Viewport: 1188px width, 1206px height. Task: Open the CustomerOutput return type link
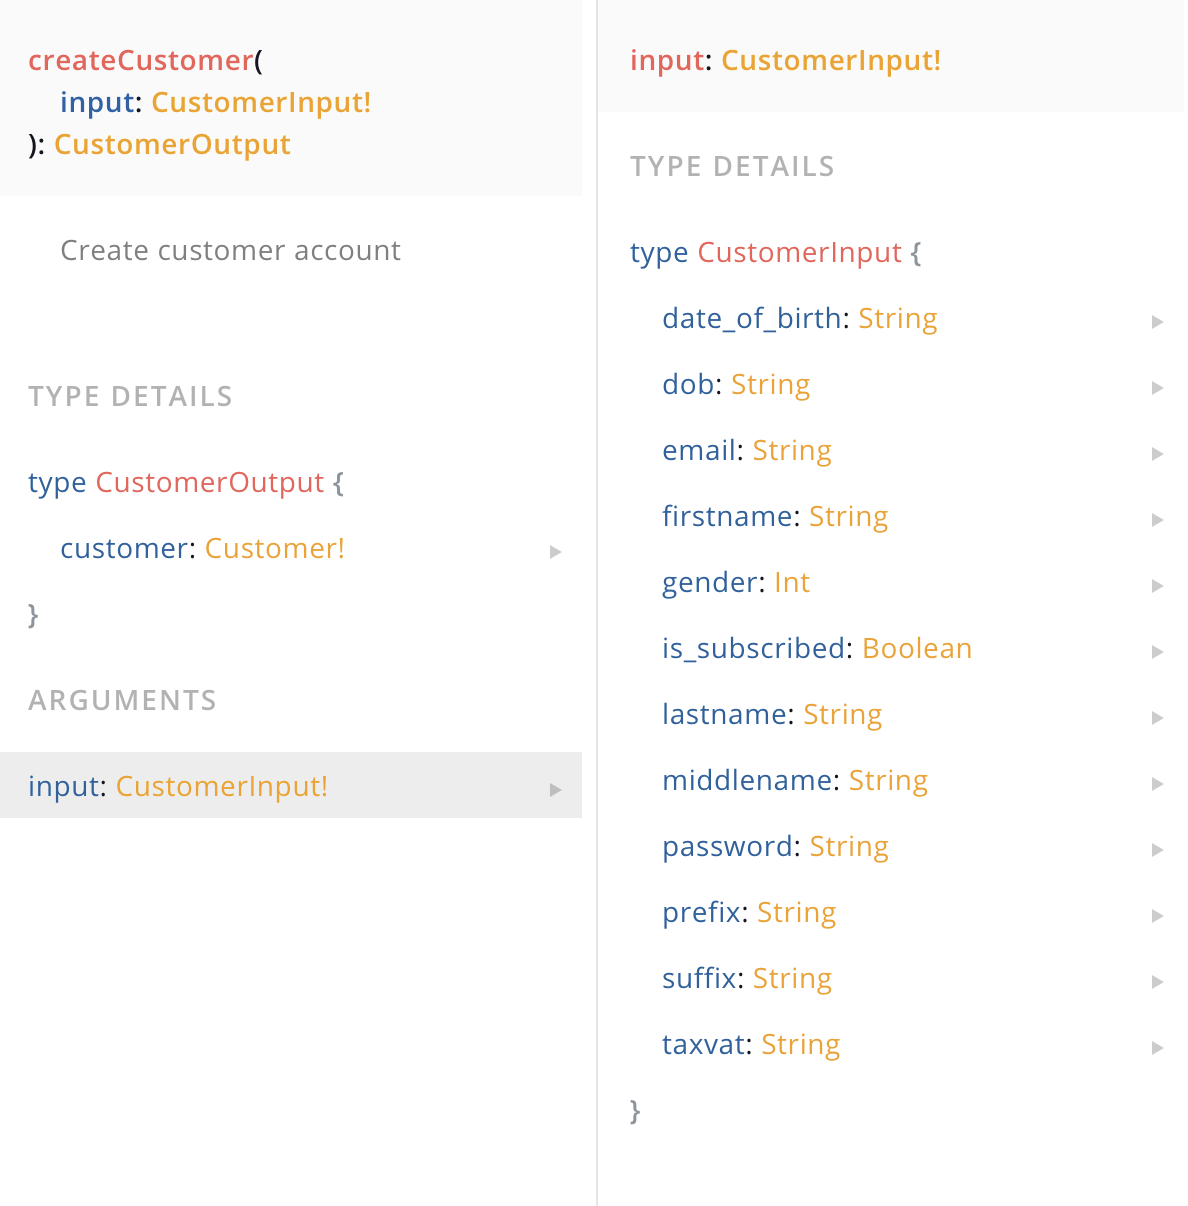[x=172, y=144]
